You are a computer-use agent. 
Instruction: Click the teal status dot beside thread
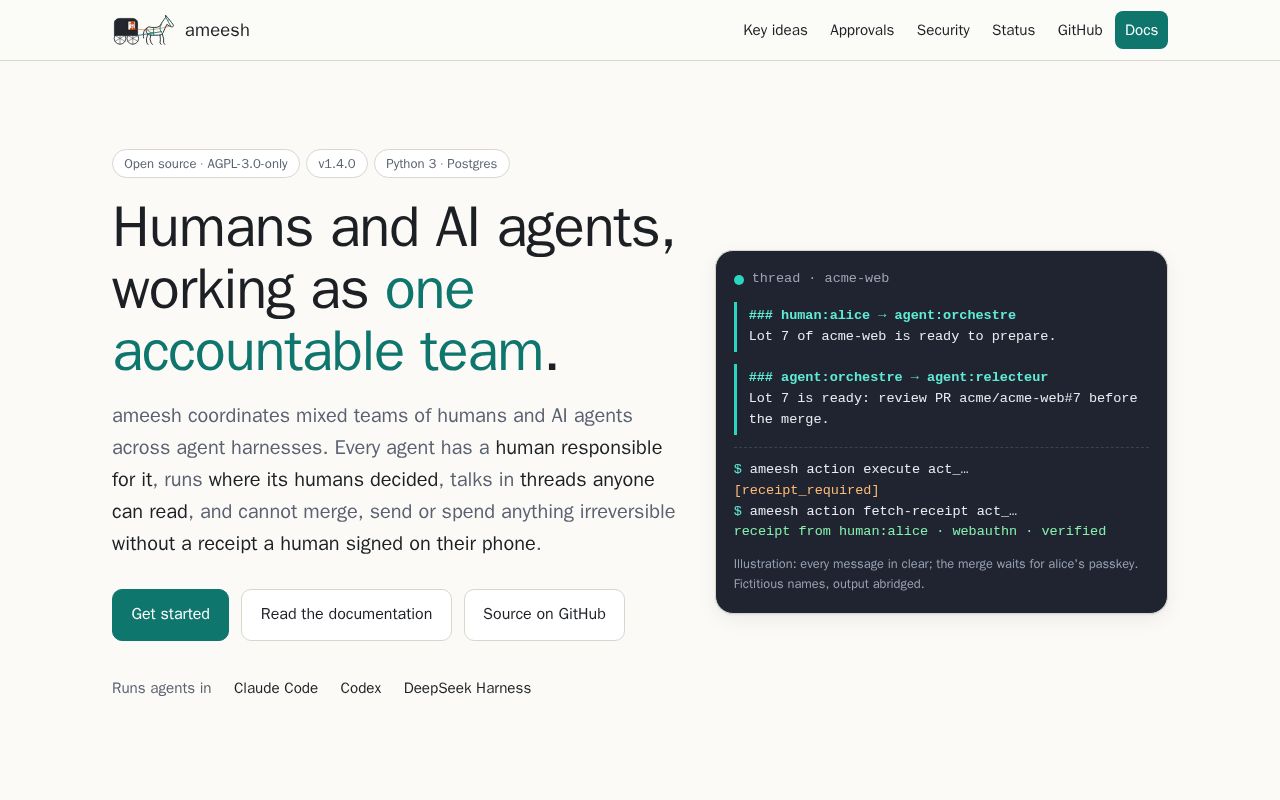[739, 279]
